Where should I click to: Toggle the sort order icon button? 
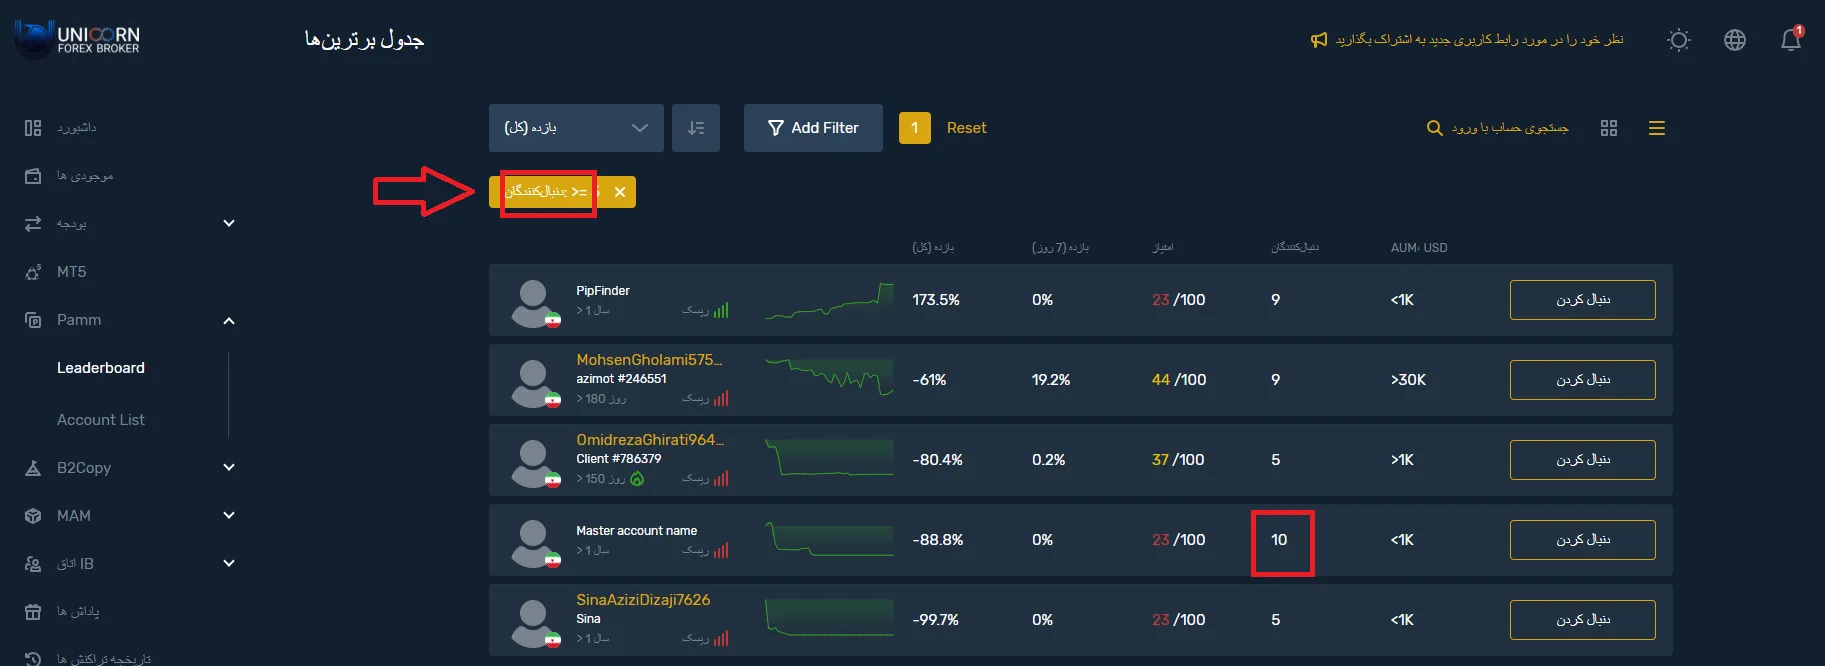point(696,128)
